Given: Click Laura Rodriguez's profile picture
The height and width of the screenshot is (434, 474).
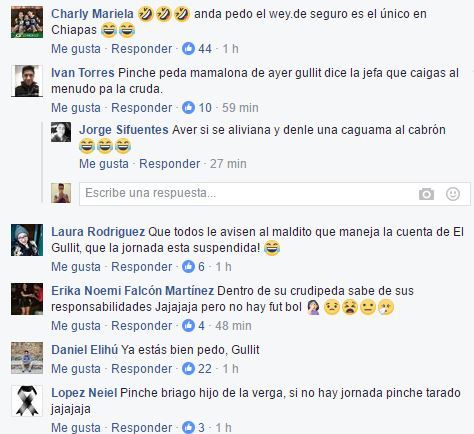Looking at the screenshot, I should 27,240.
